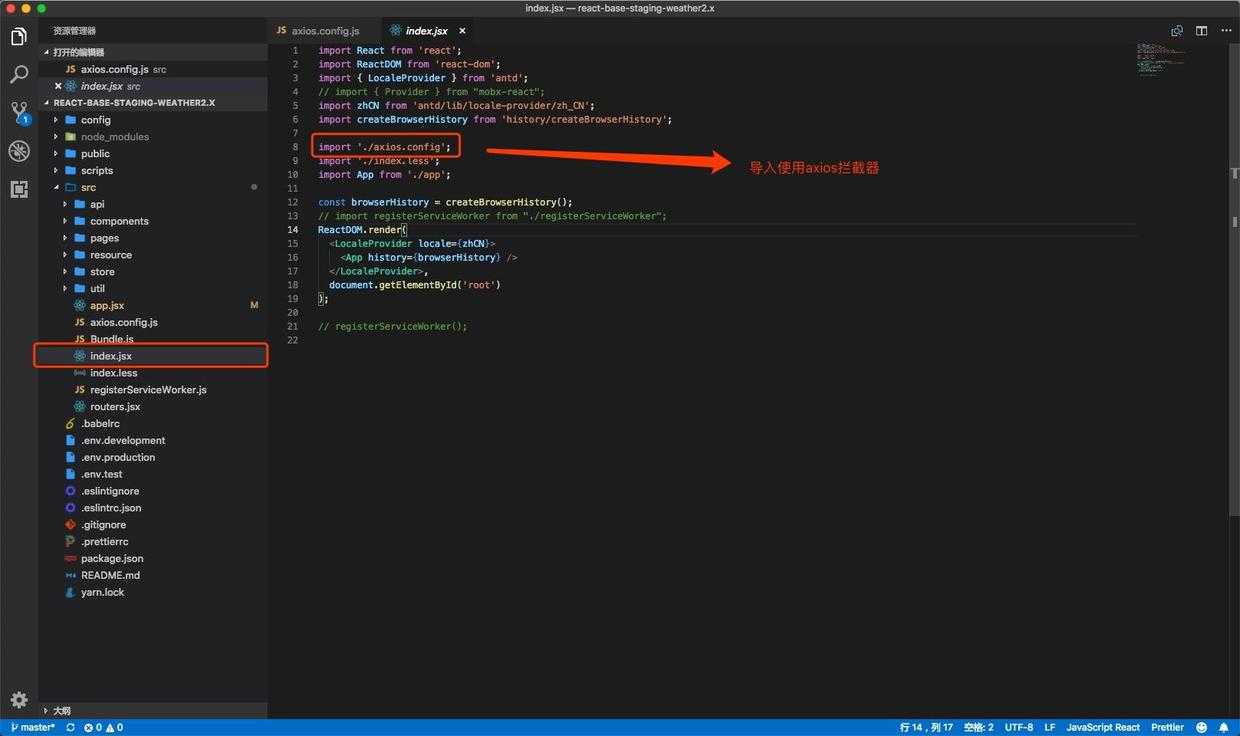Expand the node_modules folder
1240x736 pixels.
pos(114,137)
